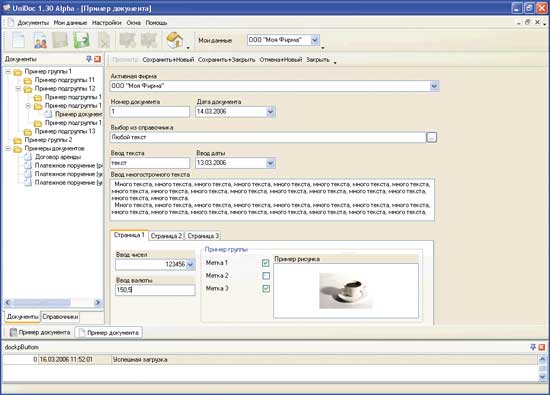Image resolution: width=550 pixels, height=395 pixels.
Task: Click the tree horizontal scrollbar left arrow
Action: coord(8,302)
